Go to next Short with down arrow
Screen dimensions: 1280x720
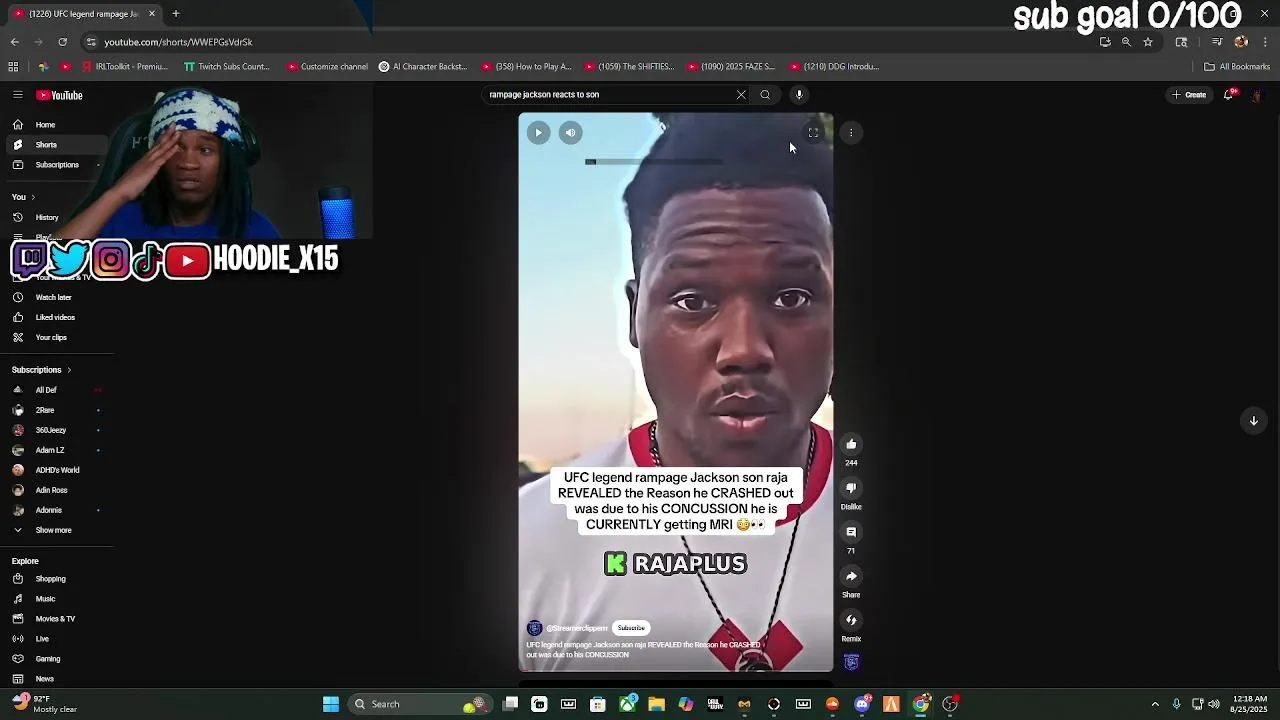(x=1253, y=421)
